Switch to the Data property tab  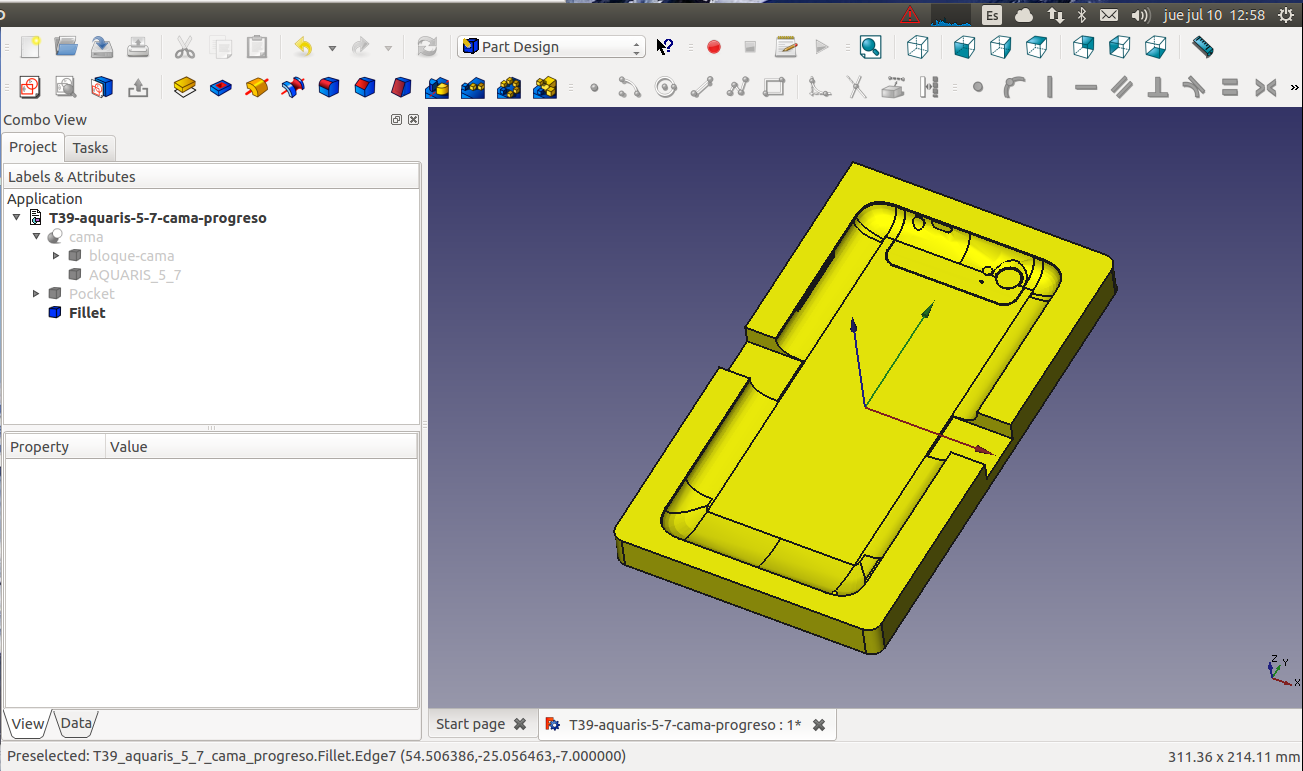click(76, 724)
